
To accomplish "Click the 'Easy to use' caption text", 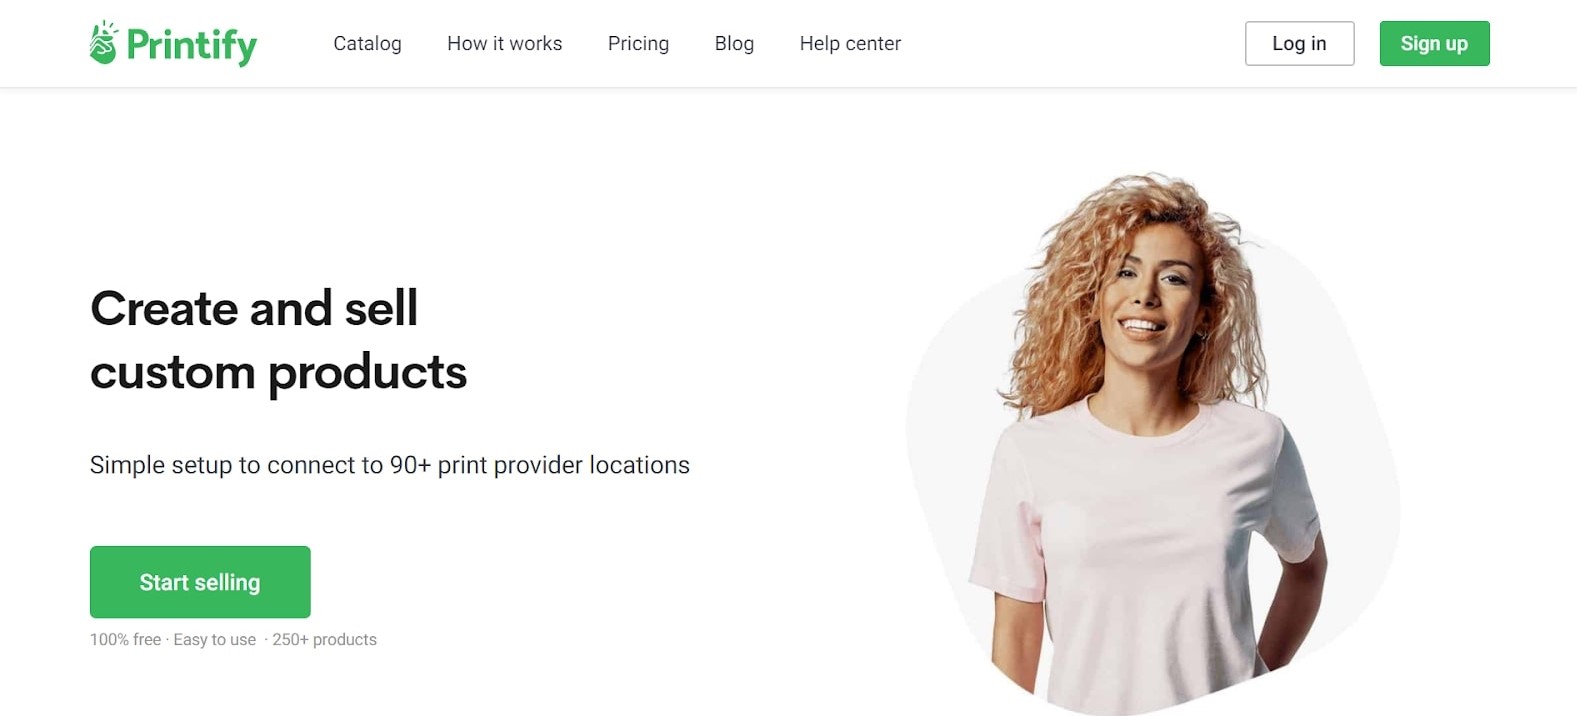I will (214, 639).
